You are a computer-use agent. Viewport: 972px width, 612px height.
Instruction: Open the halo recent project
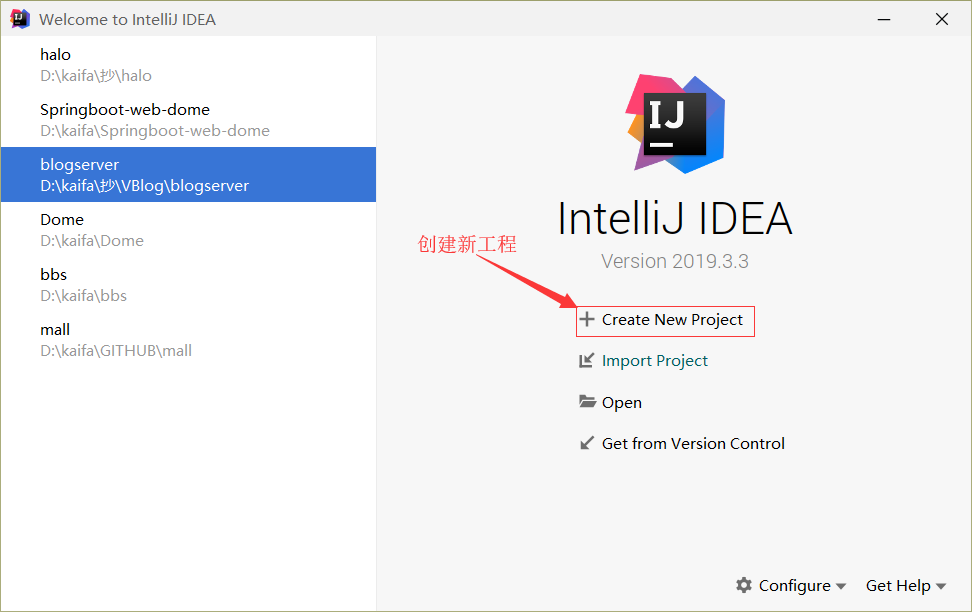(x=188, y=64)
